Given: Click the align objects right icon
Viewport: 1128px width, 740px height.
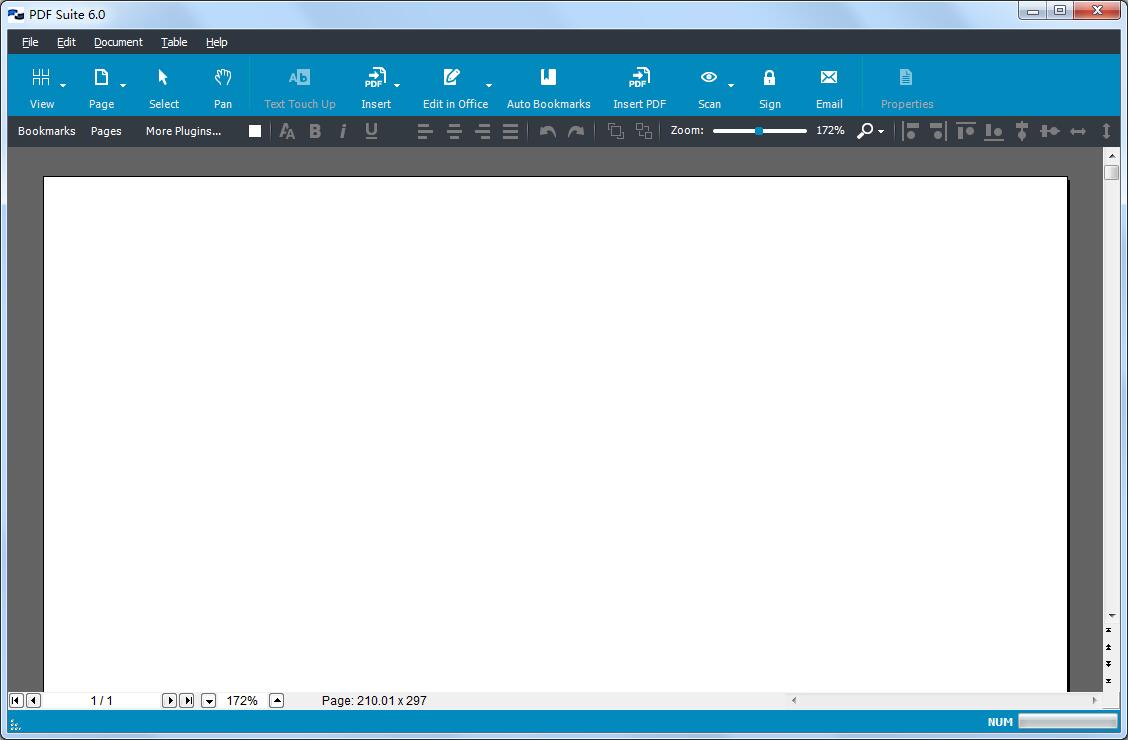Looking at the screenshot, I should (x=938, y=131).
